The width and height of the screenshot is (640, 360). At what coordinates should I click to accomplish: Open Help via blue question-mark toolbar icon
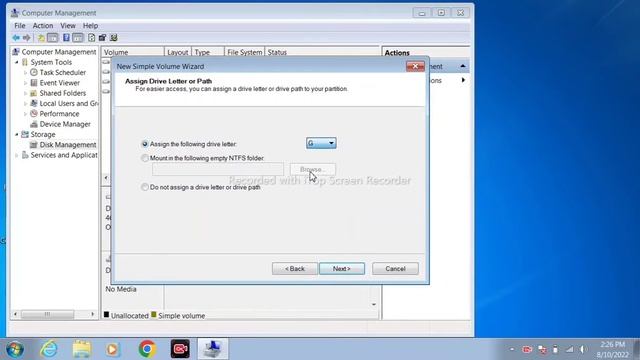click(x=66, y=38)
